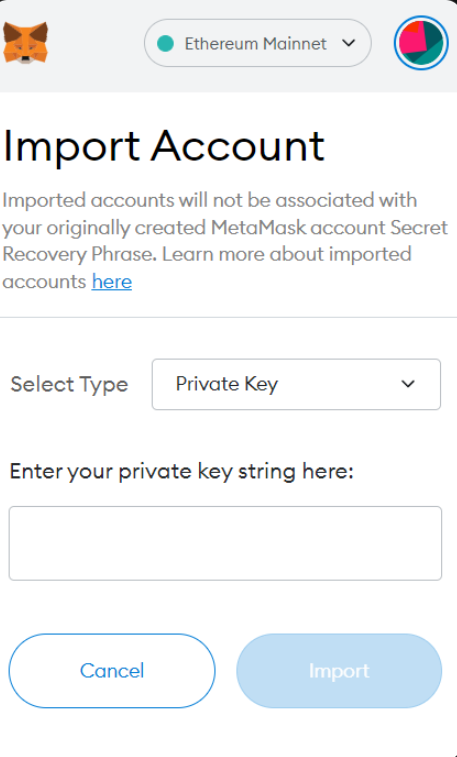Click the 'Private Key' option text
457x757 pixels.
[x=227, y=384]
